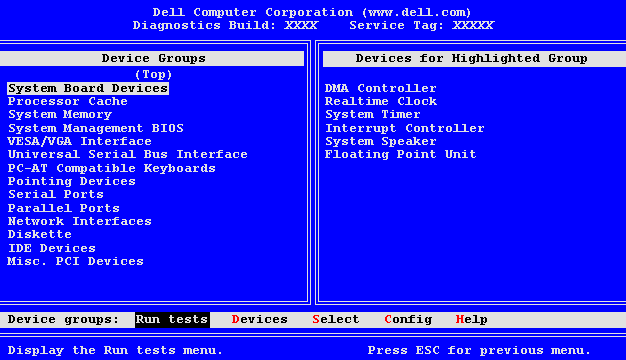Open the Devices menu
The height and width of the screenshot is (360, 626).
point(260,320)
